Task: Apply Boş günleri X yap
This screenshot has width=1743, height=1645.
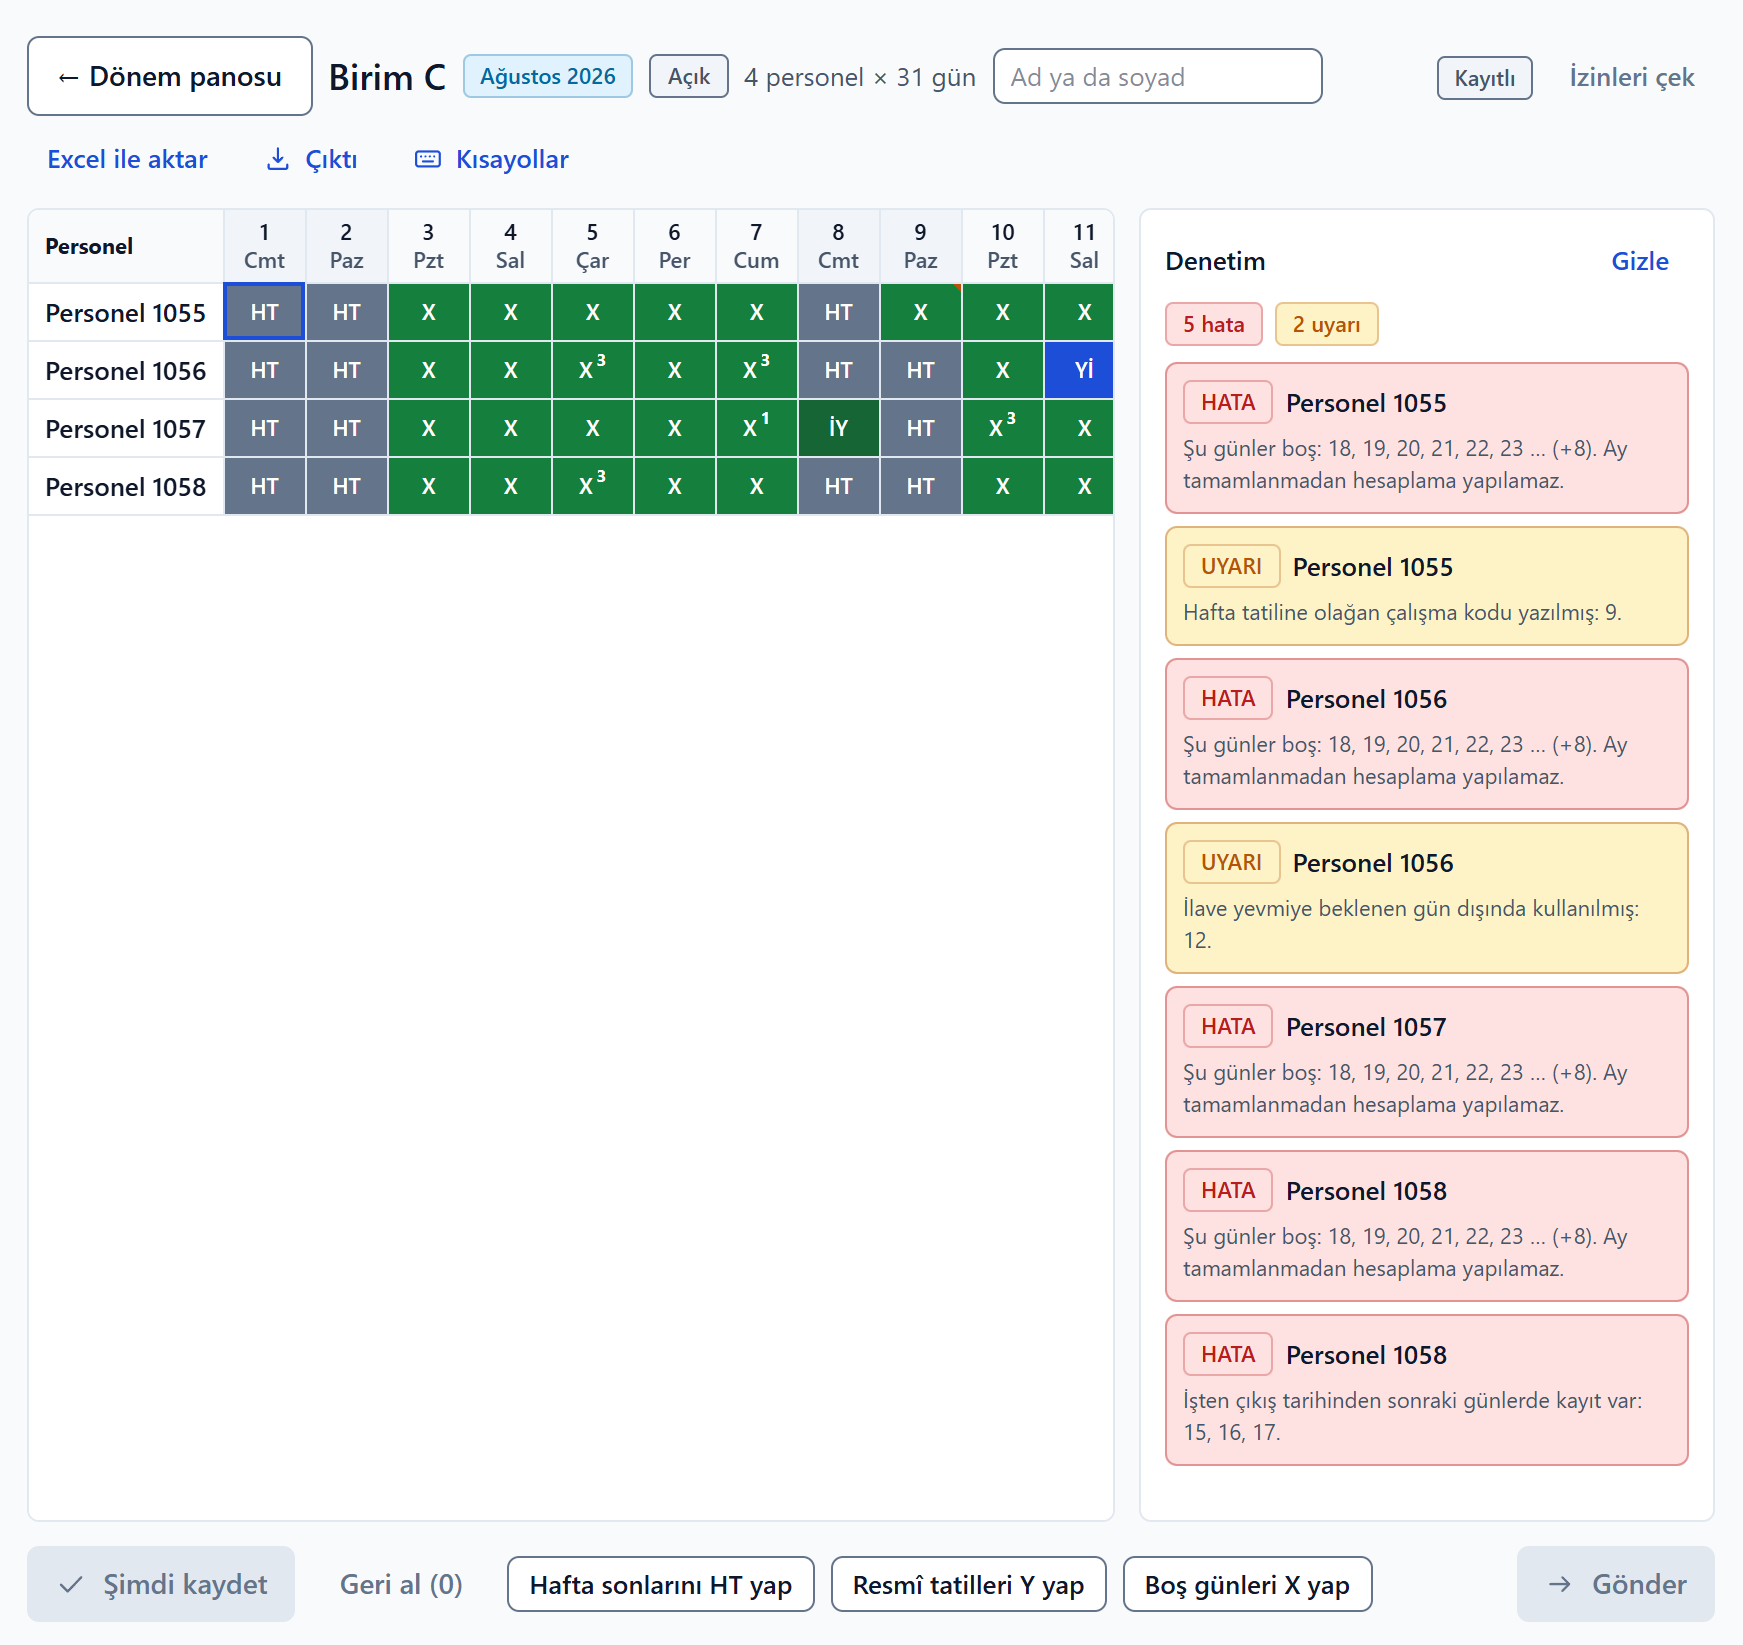Action: [x=1248, y=1584]
